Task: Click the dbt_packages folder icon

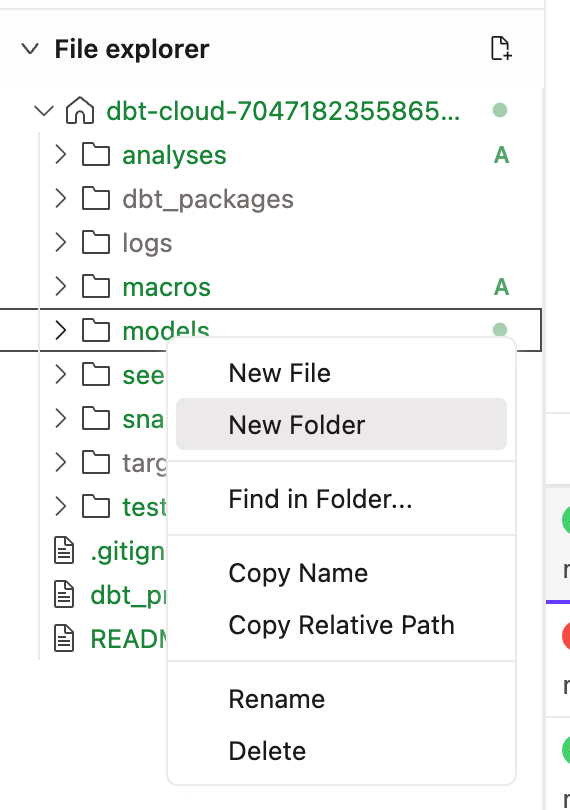Action: 96,199
